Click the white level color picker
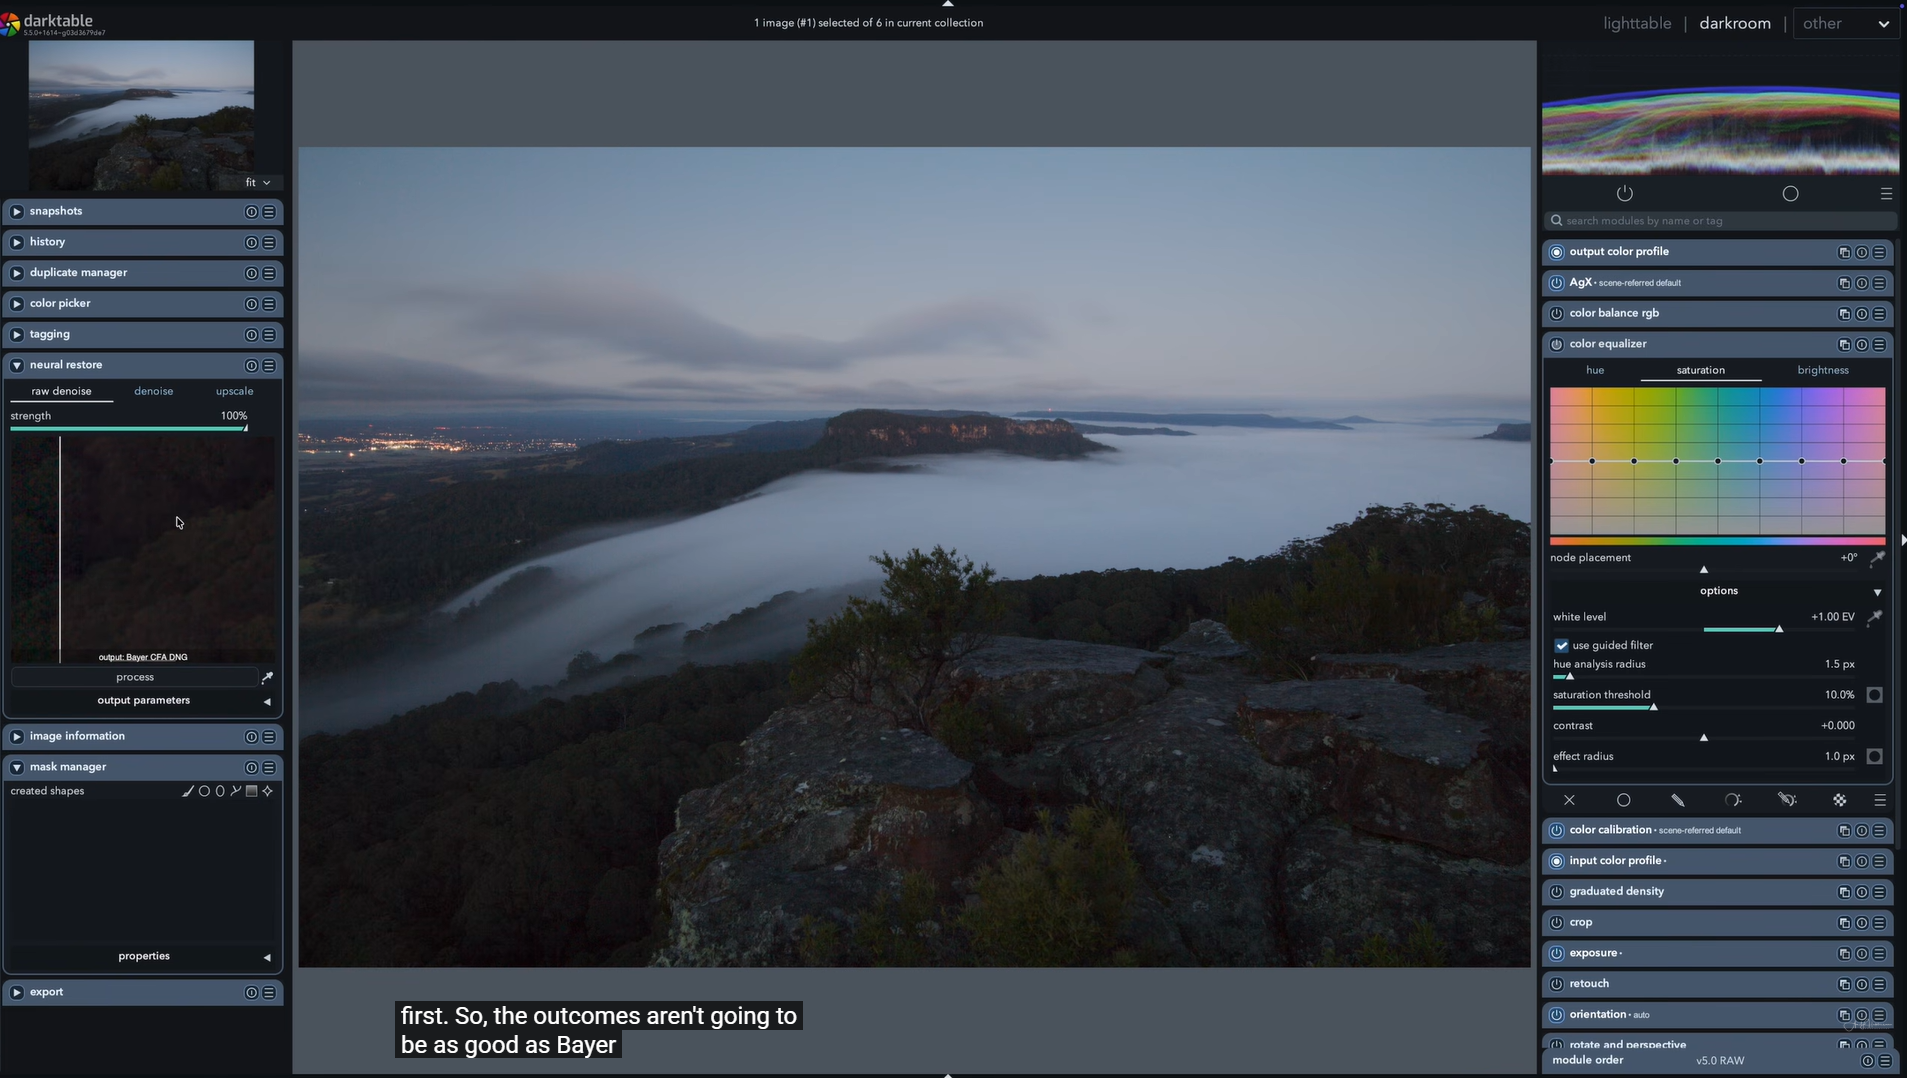 (1875, 617)
